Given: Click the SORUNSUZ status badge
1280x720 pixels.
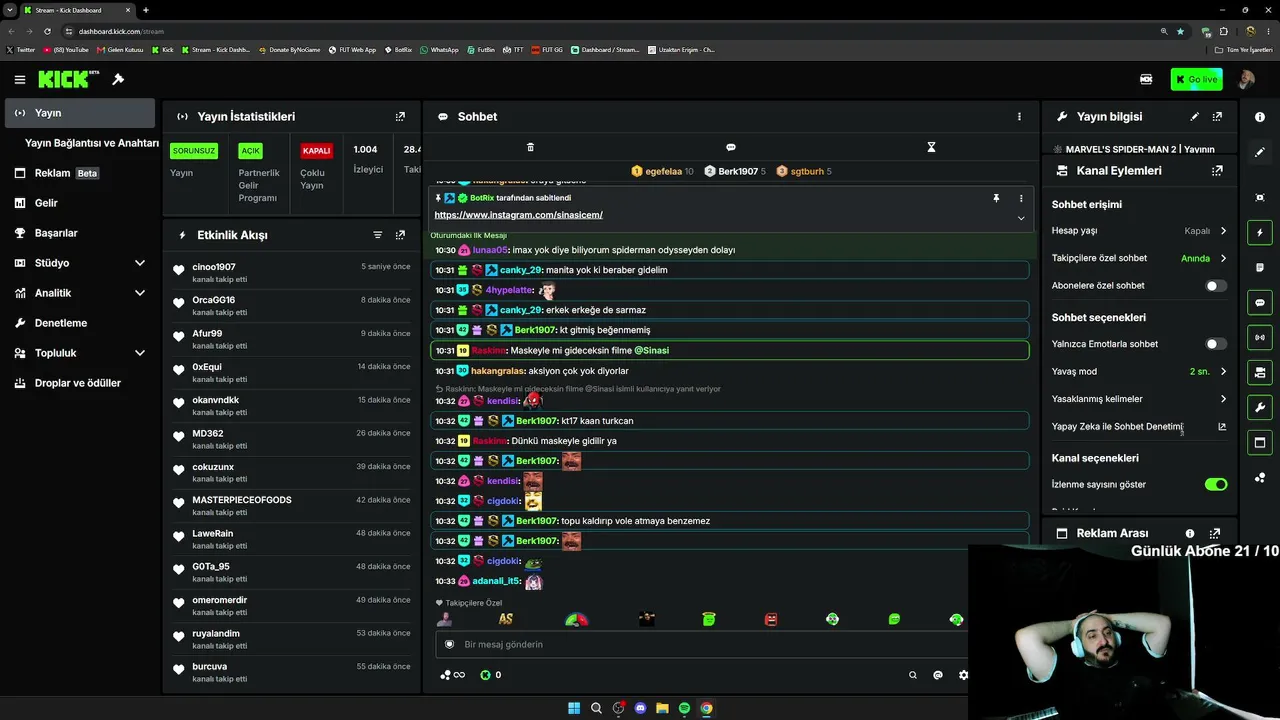Looking at the screenshot, I should pyautogui.click(x=193, y=151).
